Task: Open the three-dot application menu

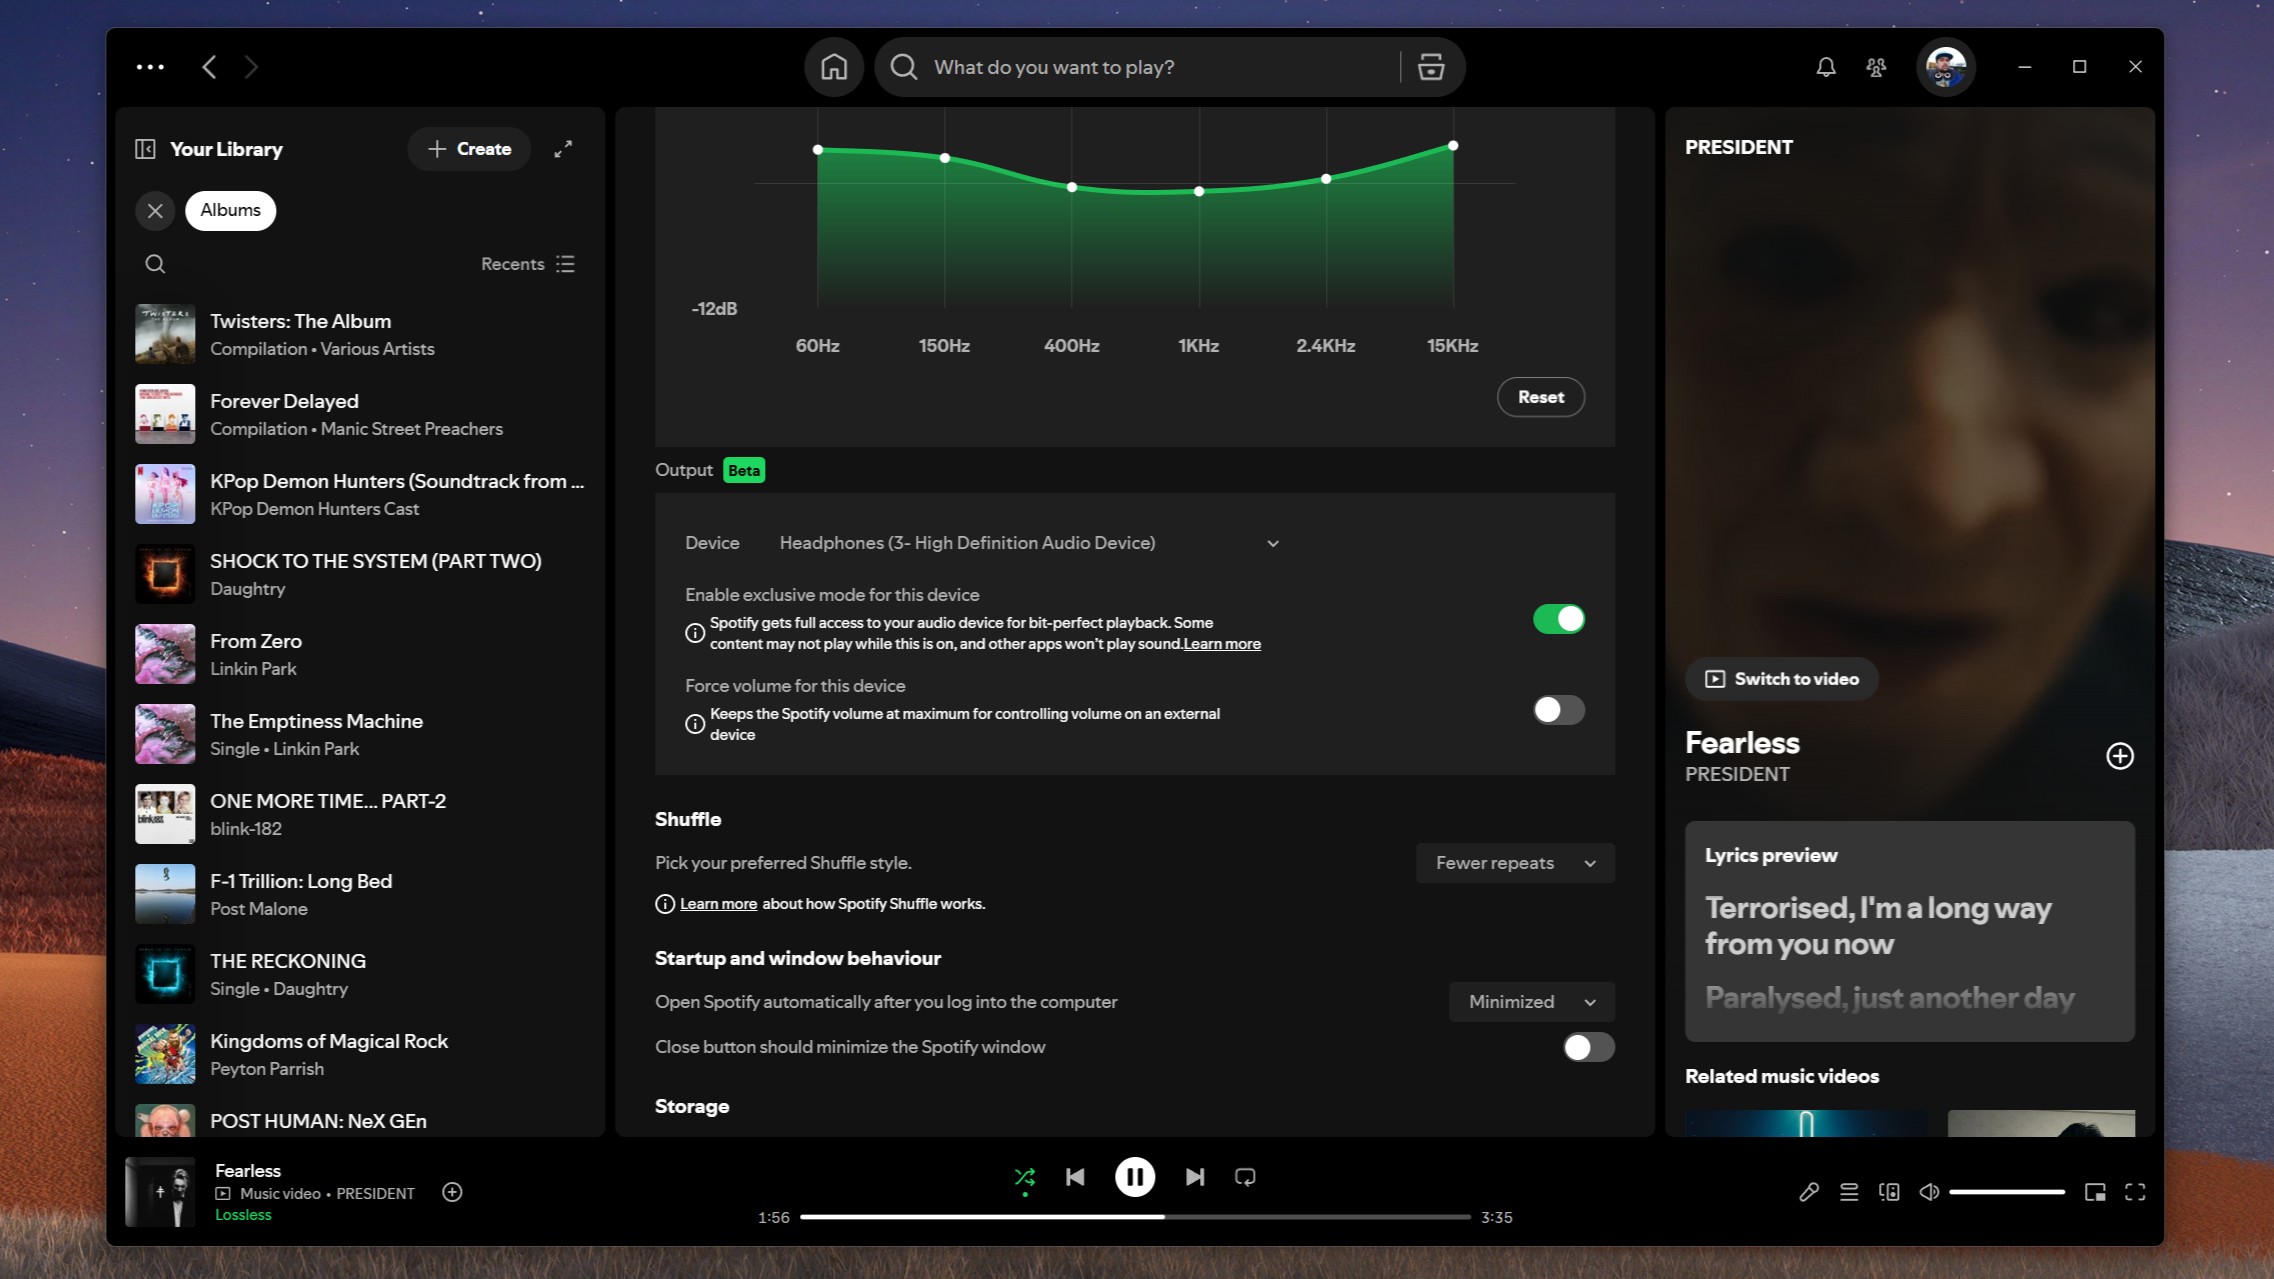Action: pos(150,66)
